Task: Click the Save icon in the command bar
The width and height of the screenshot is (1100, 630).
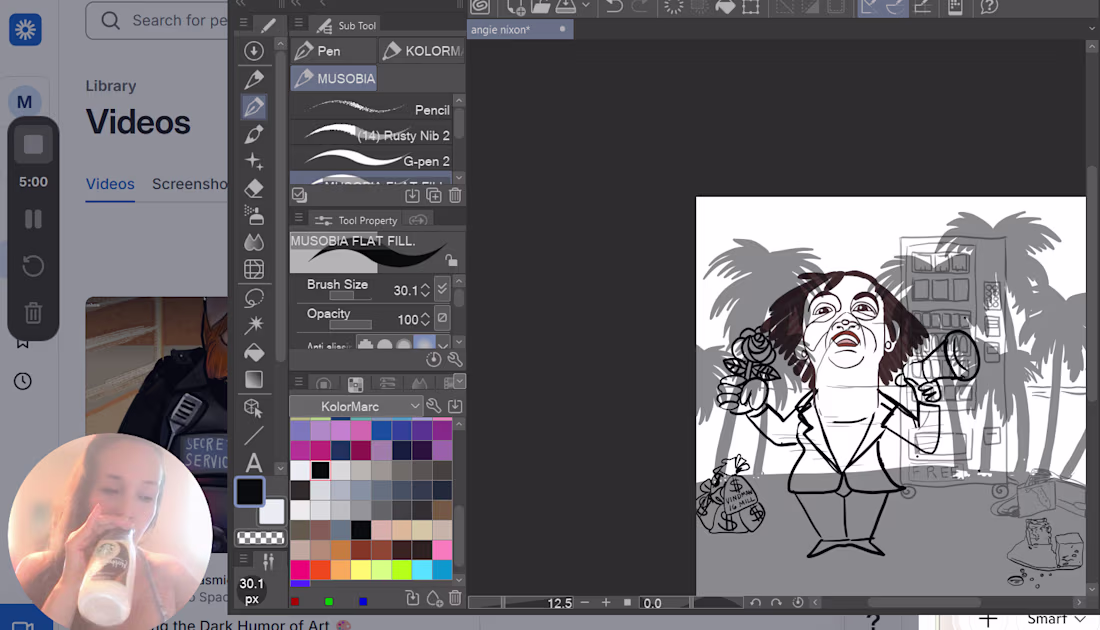Action: tap(565, 7)
